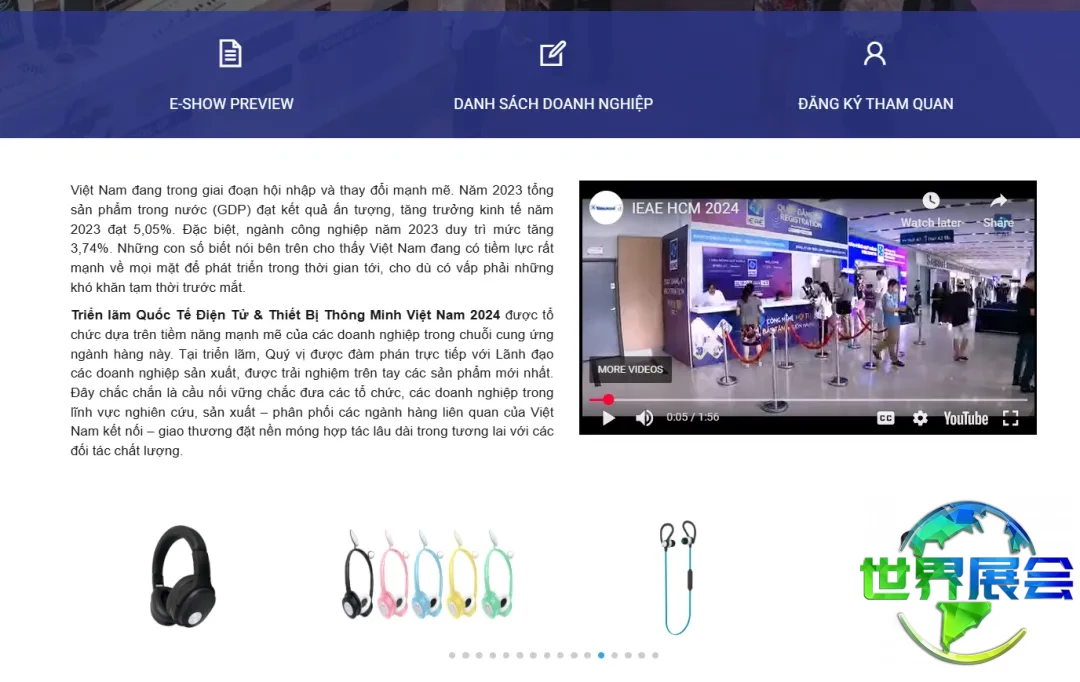The image size is (1080, 682).
Task: Open the E-SHOW PREVIEW link
Action: click(x=231, y=104)
